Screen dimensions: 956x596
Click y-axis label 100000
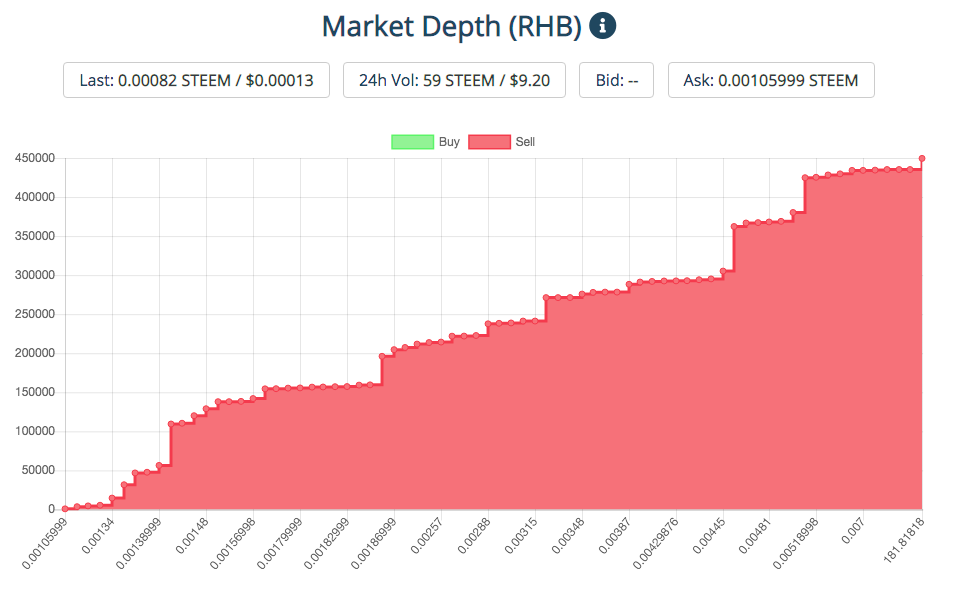(x=35, y=431)
